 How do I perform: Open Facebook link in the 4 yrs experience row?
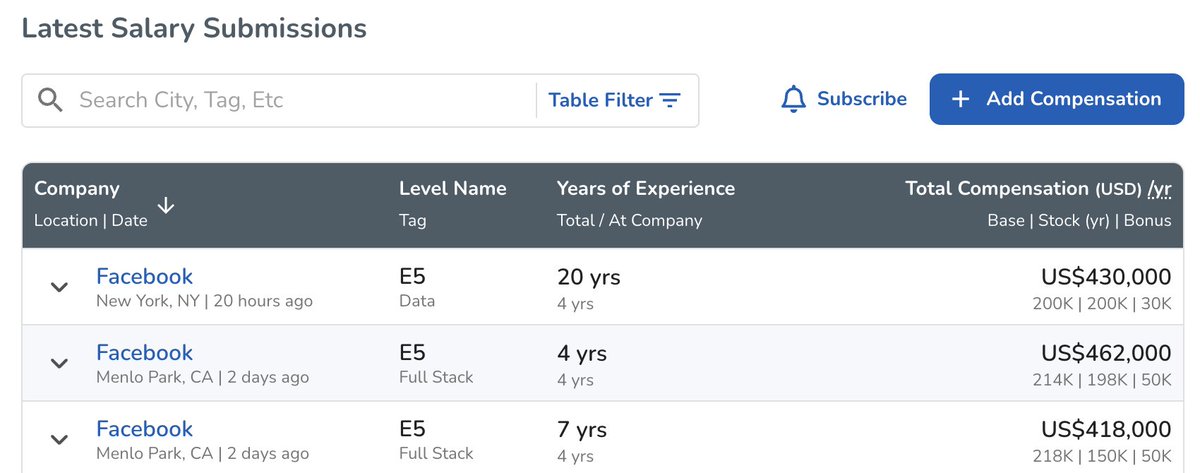tap(144, 352)
